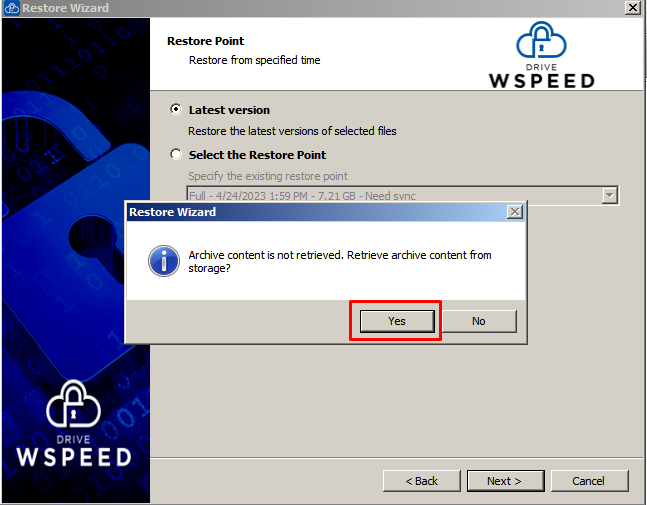Click 'Restore the latest versions of selected files'
The width and height of the screenshot is (647, 505).
pos(292,131)
